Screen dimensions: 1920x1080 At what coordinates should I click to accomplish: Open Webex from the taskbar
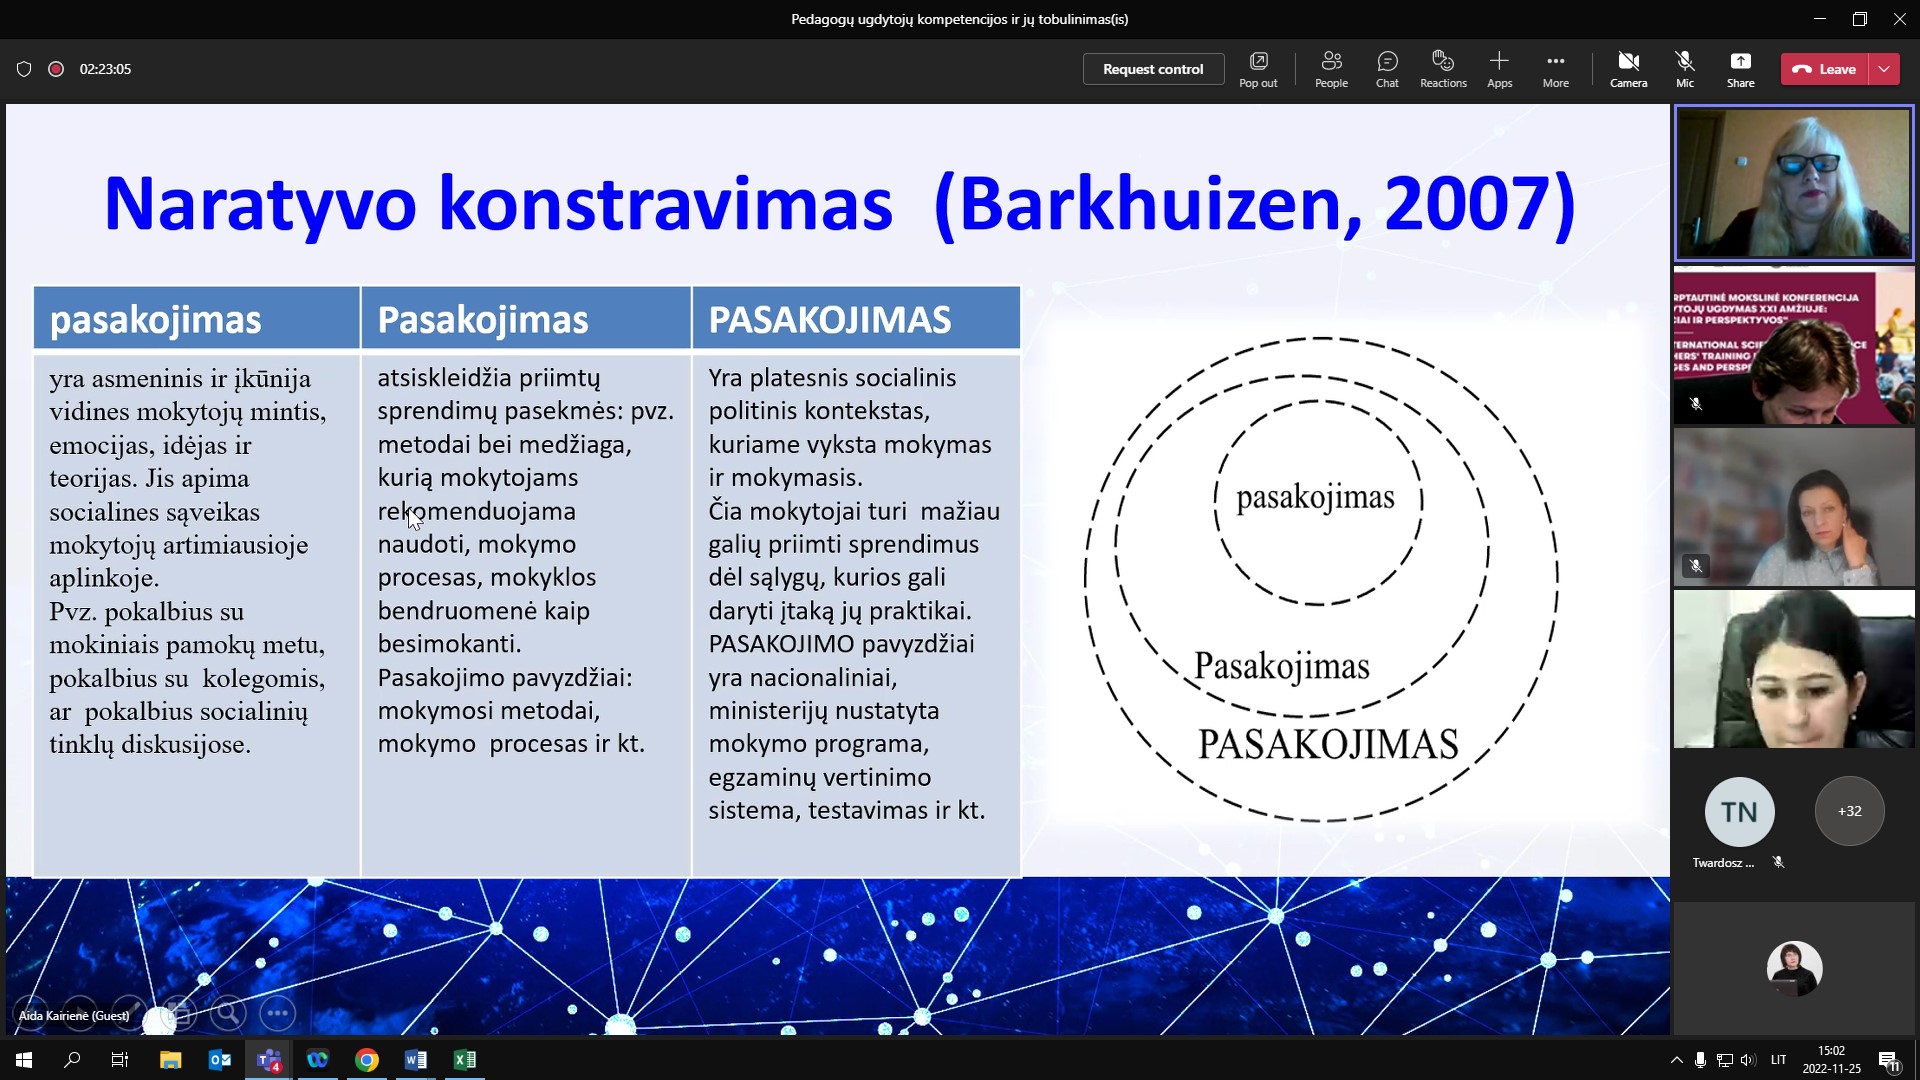click(x=318, y=1060)
